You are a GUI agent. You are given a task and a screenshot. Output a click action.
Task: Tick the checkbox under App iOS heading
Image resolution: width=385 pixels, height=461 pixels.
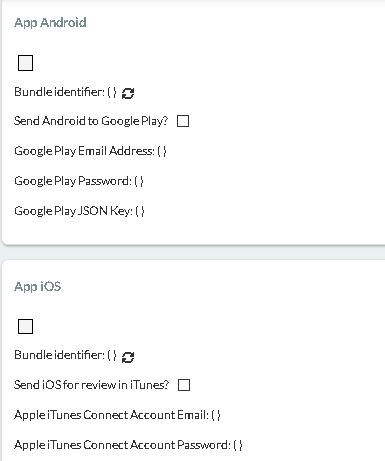pos(25,326)
